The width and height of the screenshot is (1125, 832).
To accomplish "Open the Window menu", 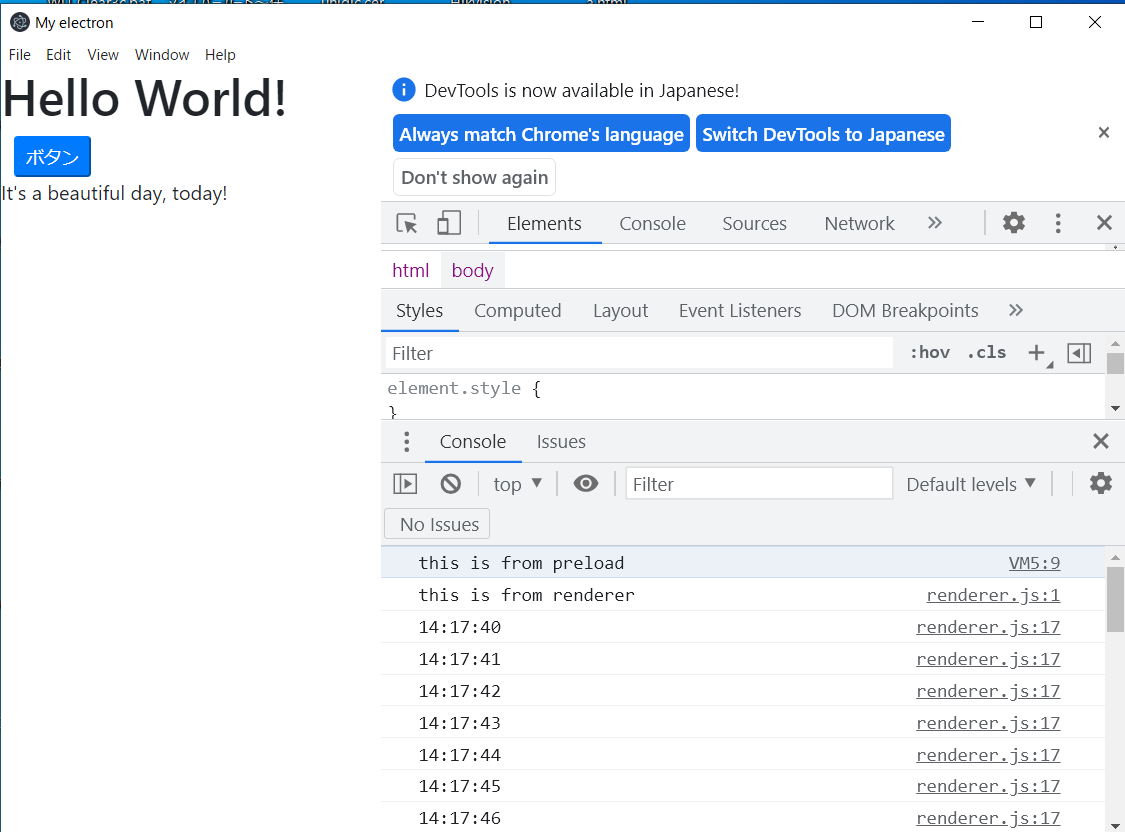I will point(161,55).
